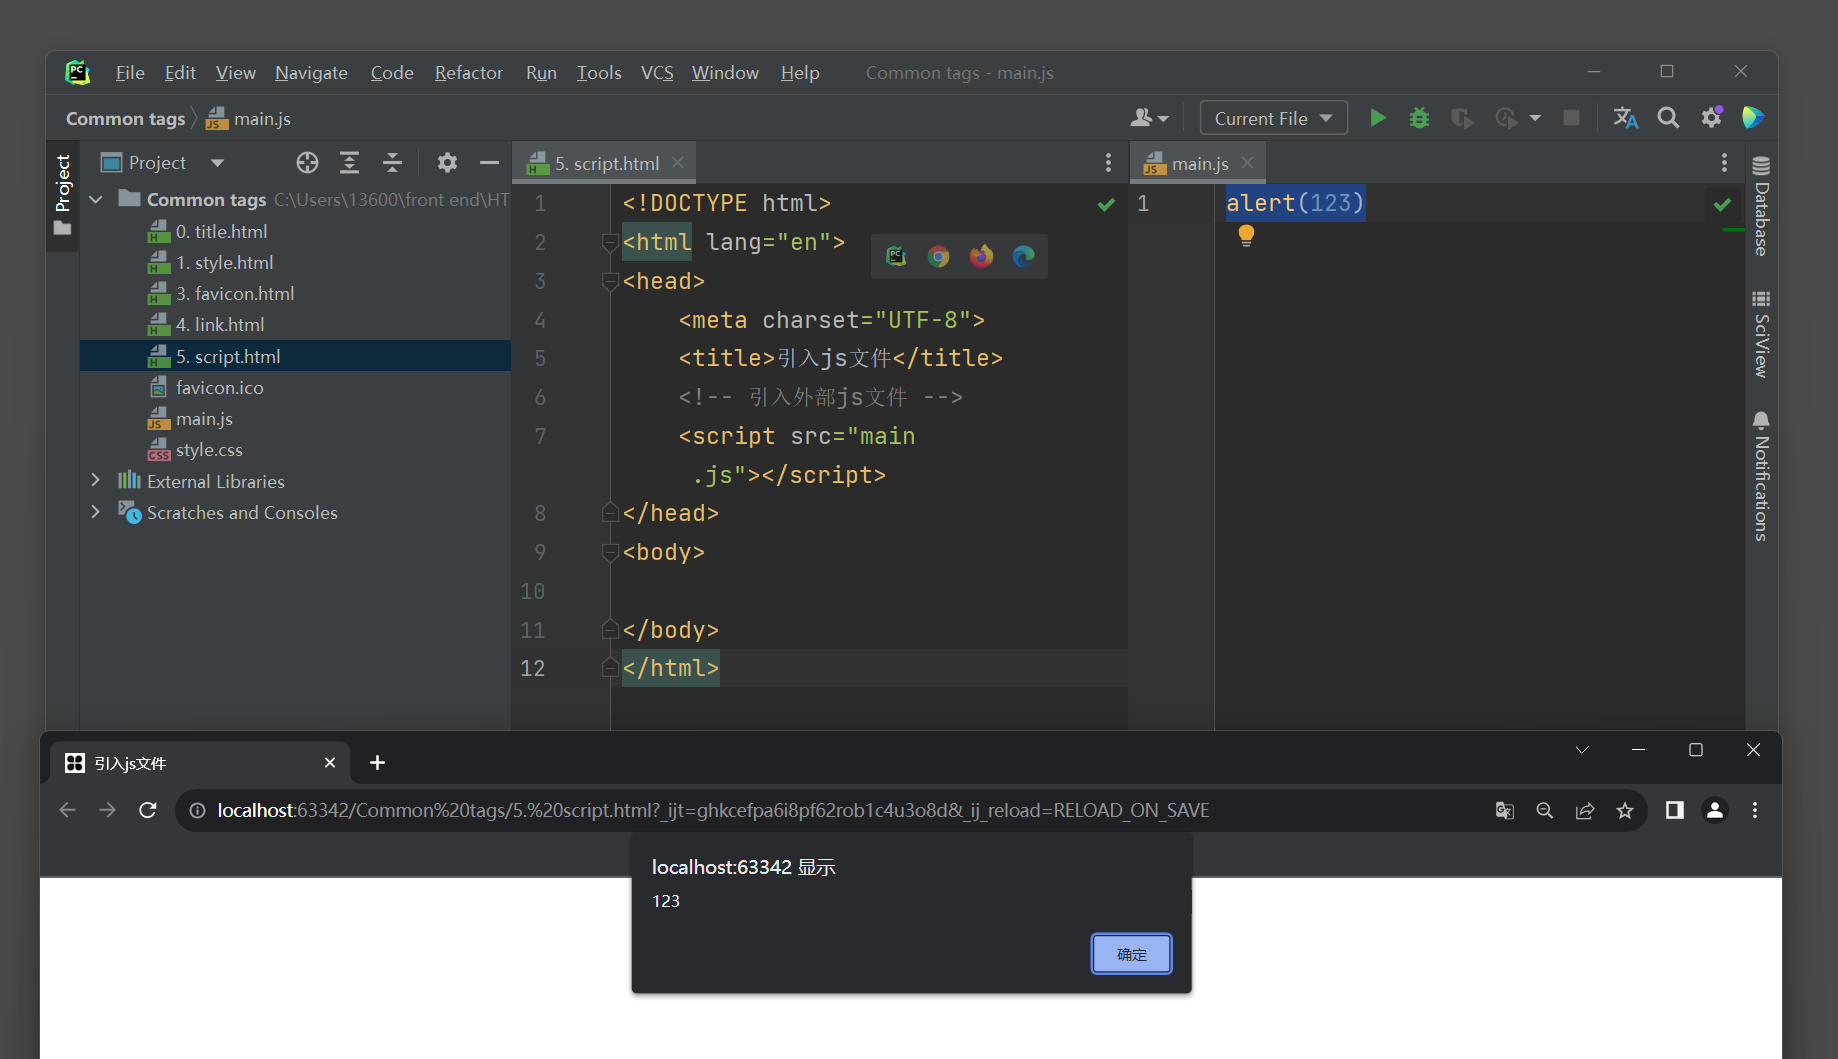1838x1059 pixels.
Task: Toggle the Notifications tool window
Action: pos(1761,476)
